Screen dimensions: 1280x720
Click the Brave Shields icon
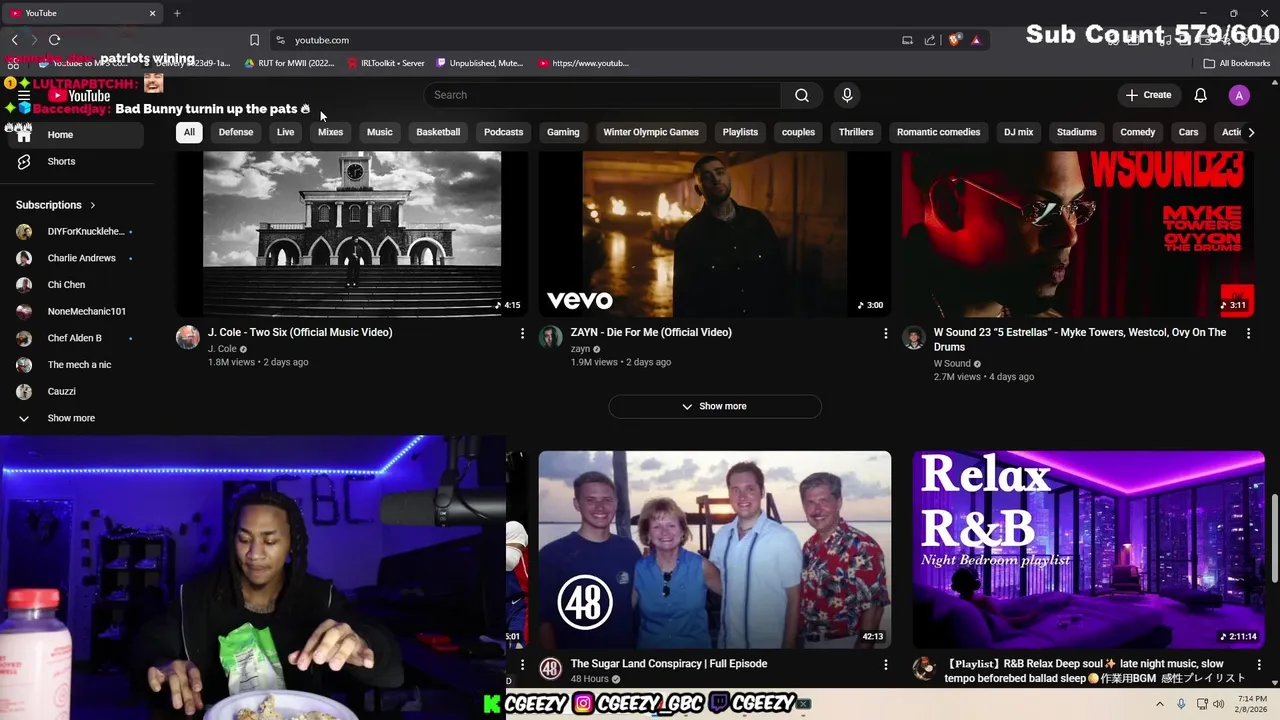pyautogui.click(x=955, y=40)
